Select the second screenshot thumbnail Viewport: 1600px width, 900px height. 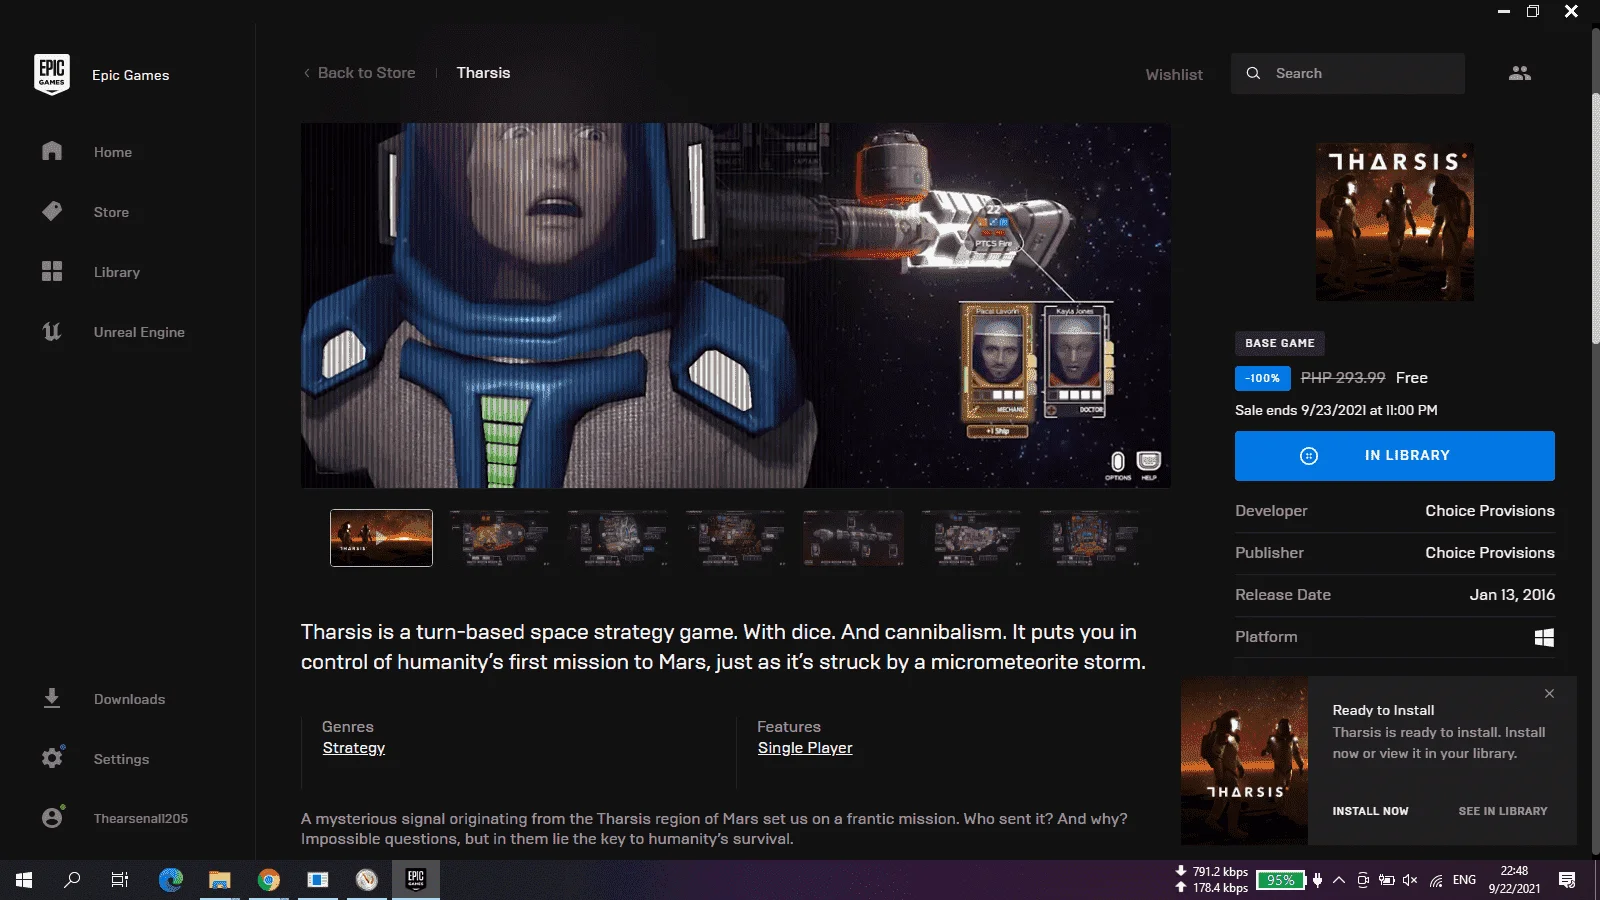(x=499, y=537)
